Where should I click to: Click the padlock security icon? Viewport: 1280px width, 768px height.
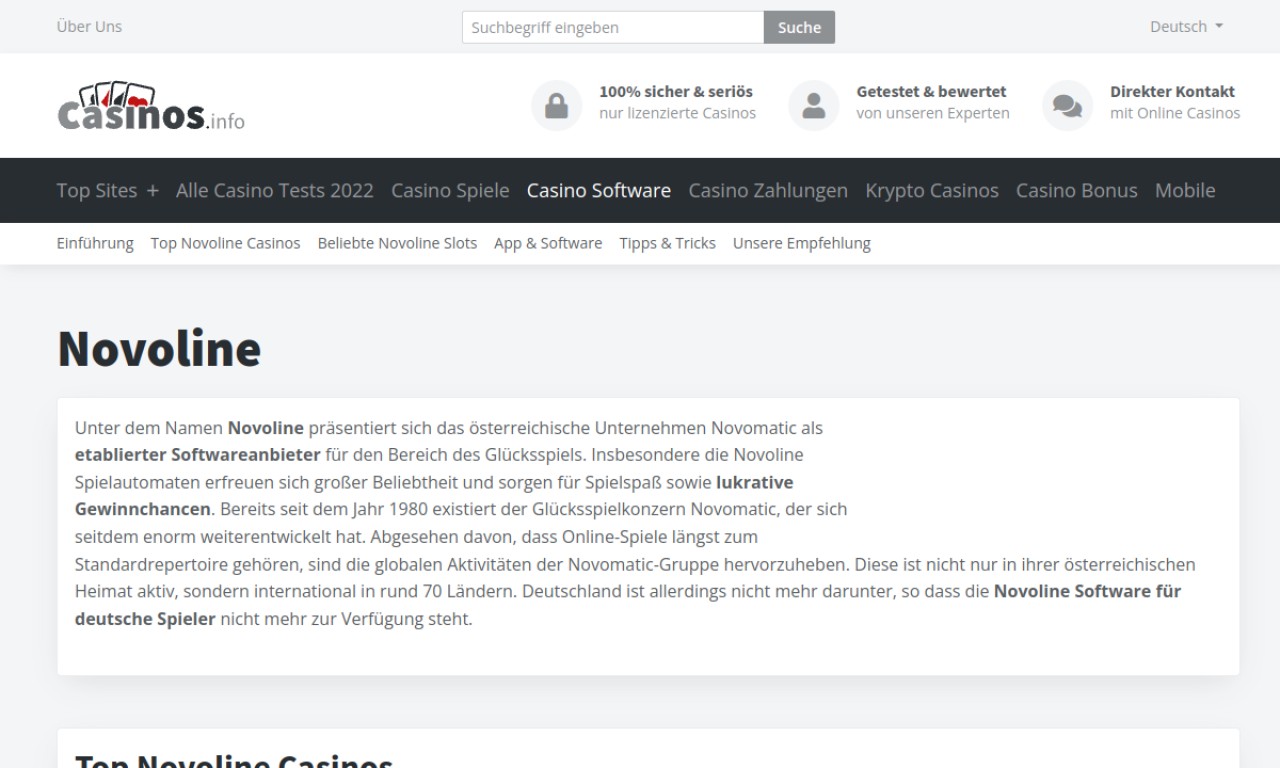556,106
